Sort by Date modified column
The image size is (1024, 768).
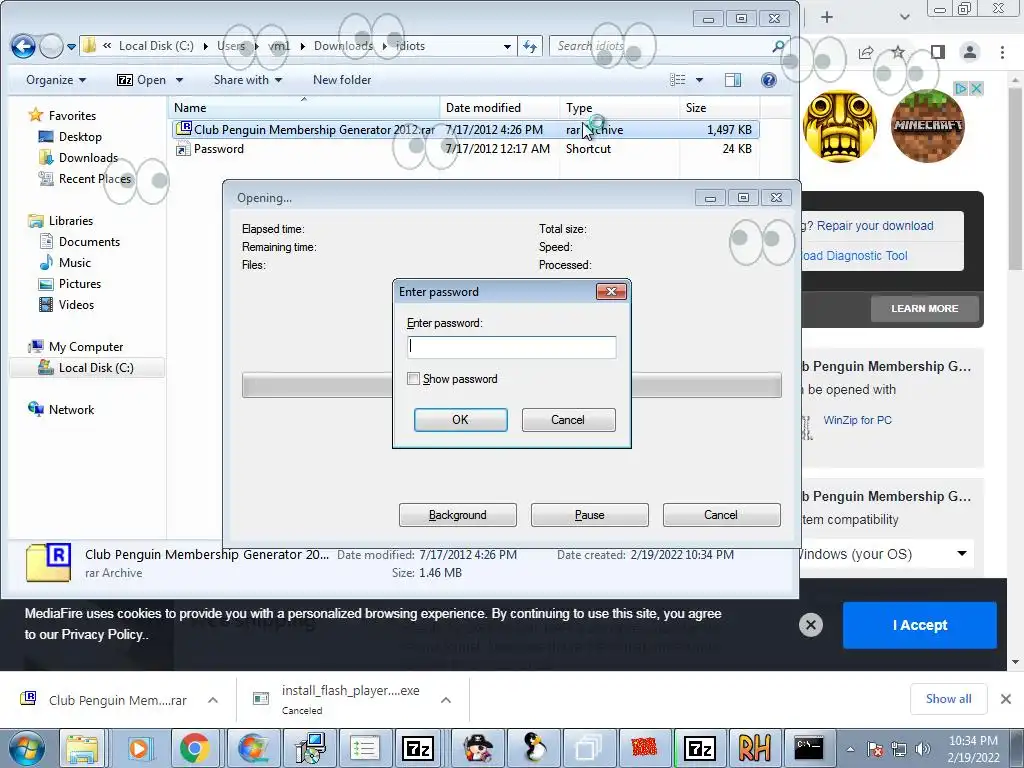pyautogui.click(x=500, y=108)
